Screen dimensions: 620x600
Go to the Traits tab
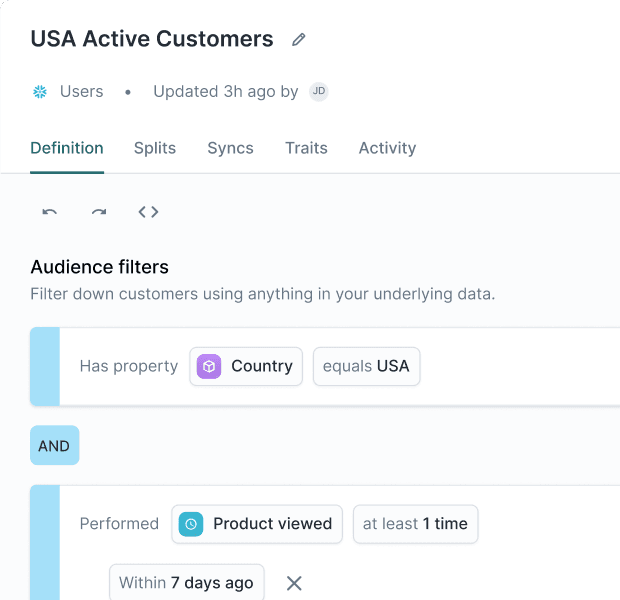[x=306, y=148]
